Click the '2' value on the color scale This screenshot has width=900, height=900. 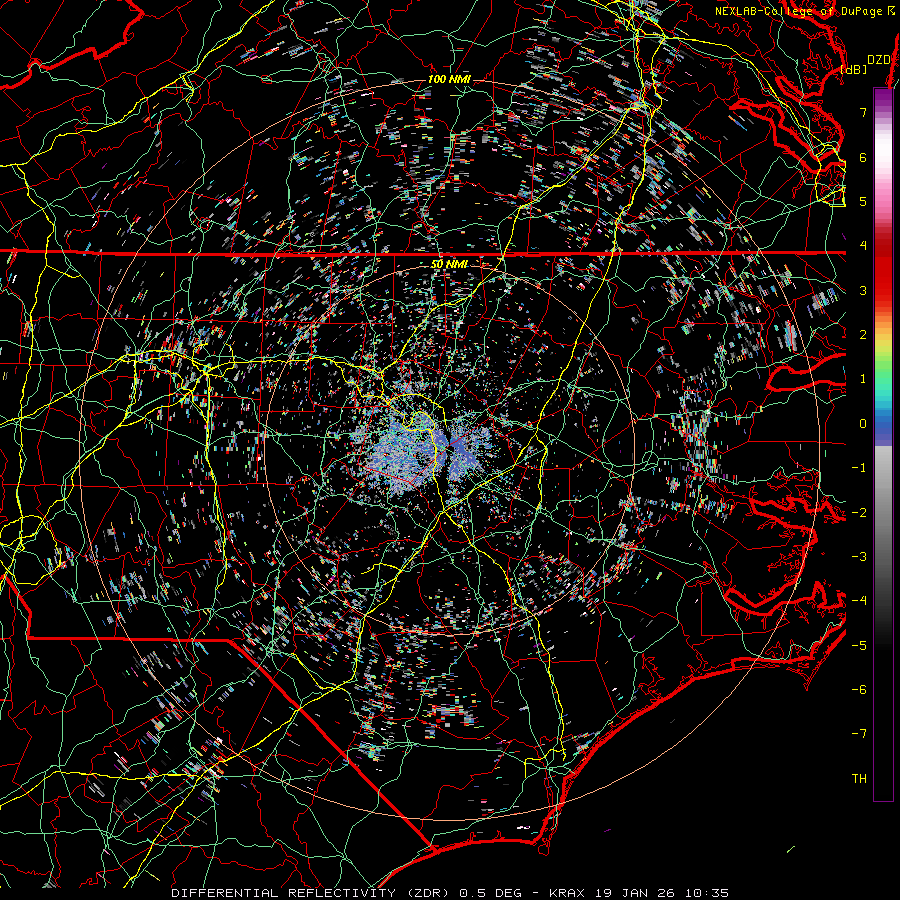(863, 335)
